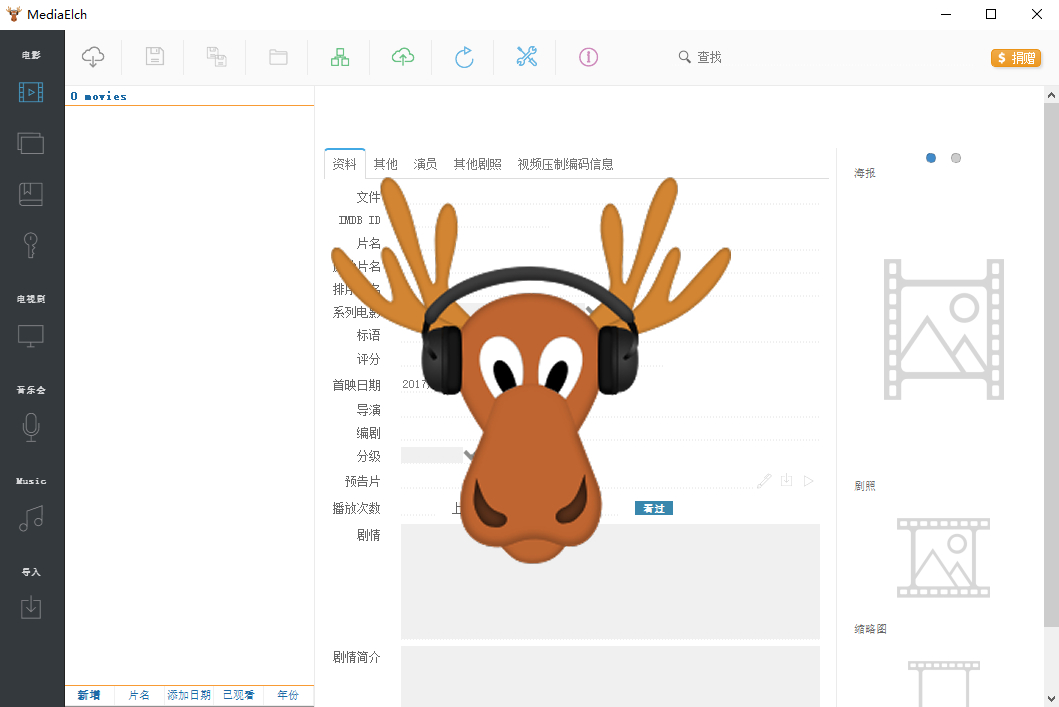Click the green rename structure icon

pyautogui.click(x=340, y=57)
